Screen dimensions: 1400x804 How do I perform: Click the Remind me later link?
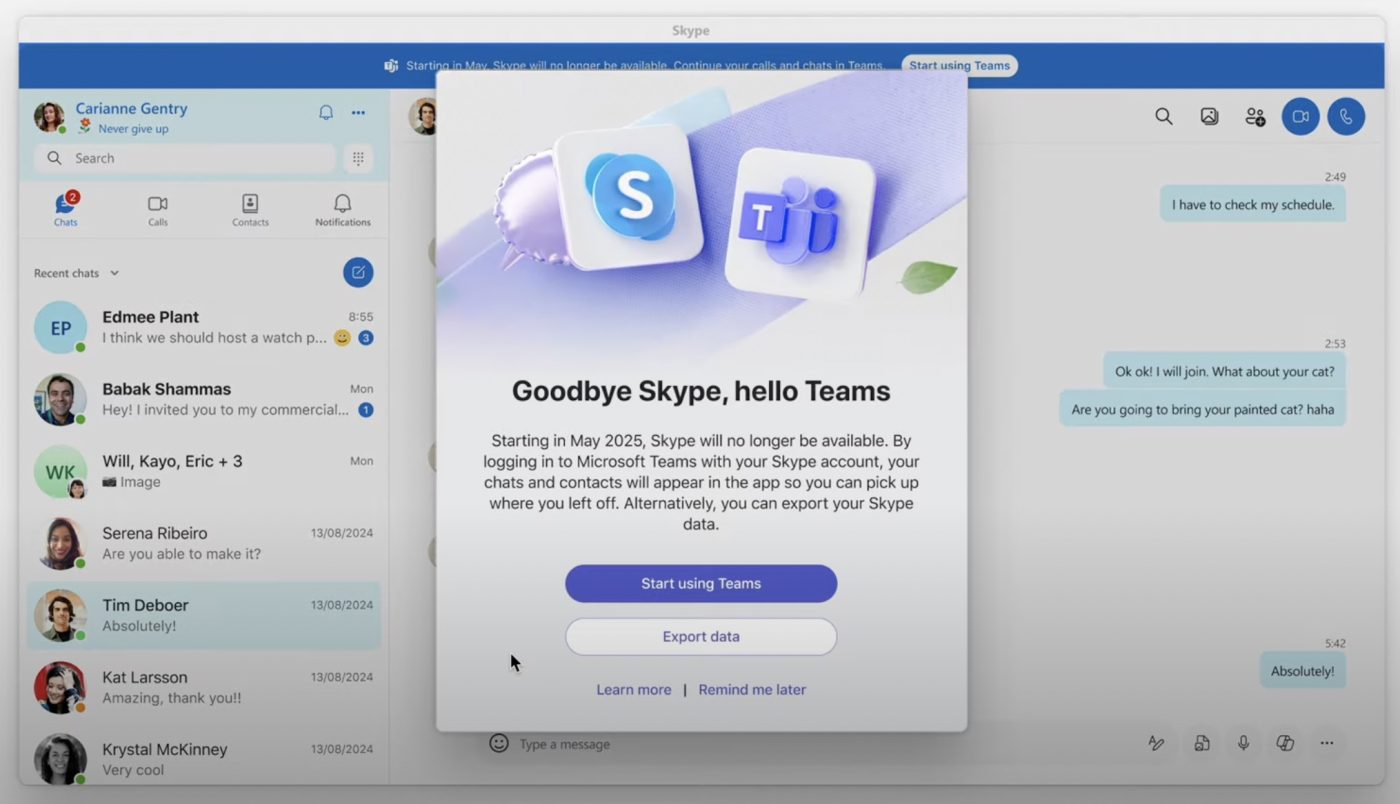[x=752, y=690]
